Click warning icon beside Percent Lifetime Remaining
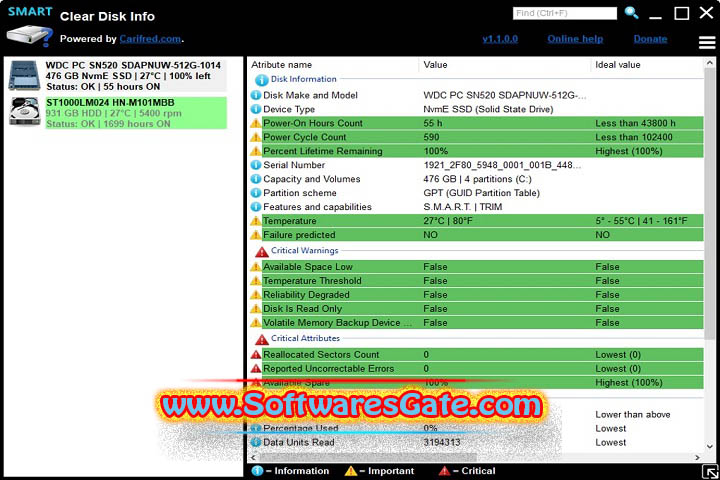The image size is (720, 480). pyautogui.click(x=256, y=151)
